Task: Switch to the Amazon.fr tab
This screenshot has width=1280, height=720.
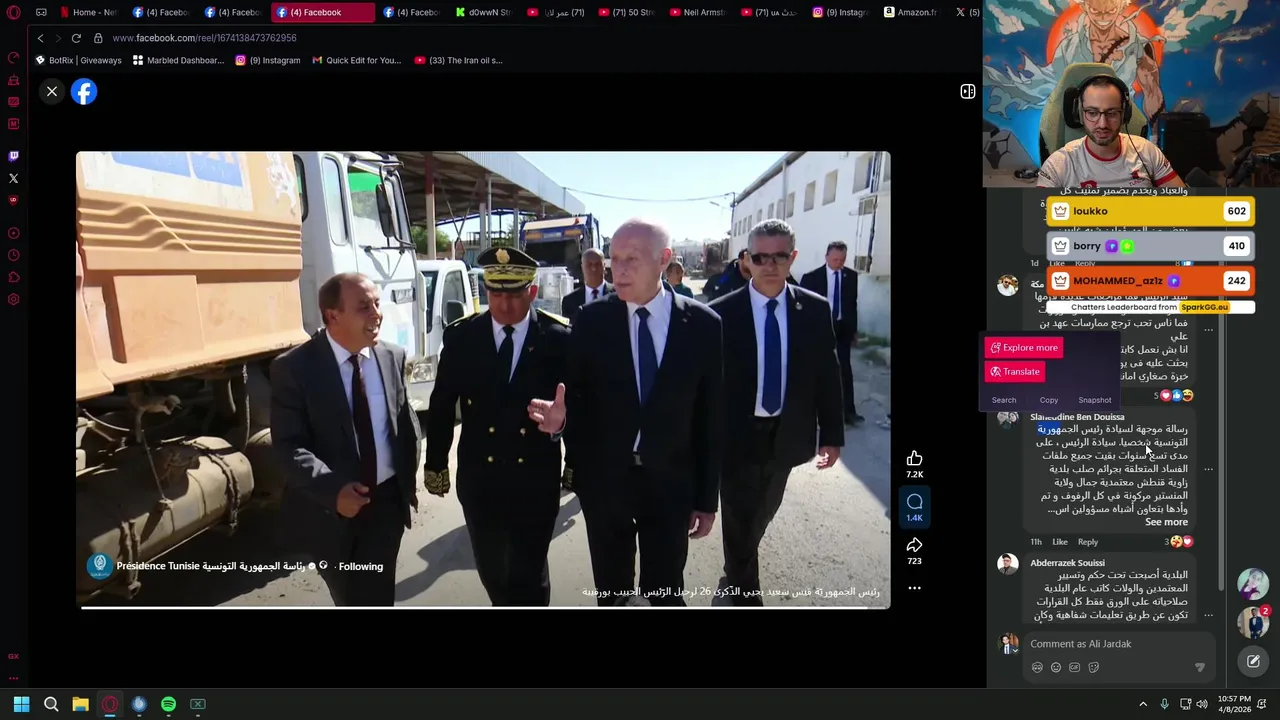Action: click(912, 12)
